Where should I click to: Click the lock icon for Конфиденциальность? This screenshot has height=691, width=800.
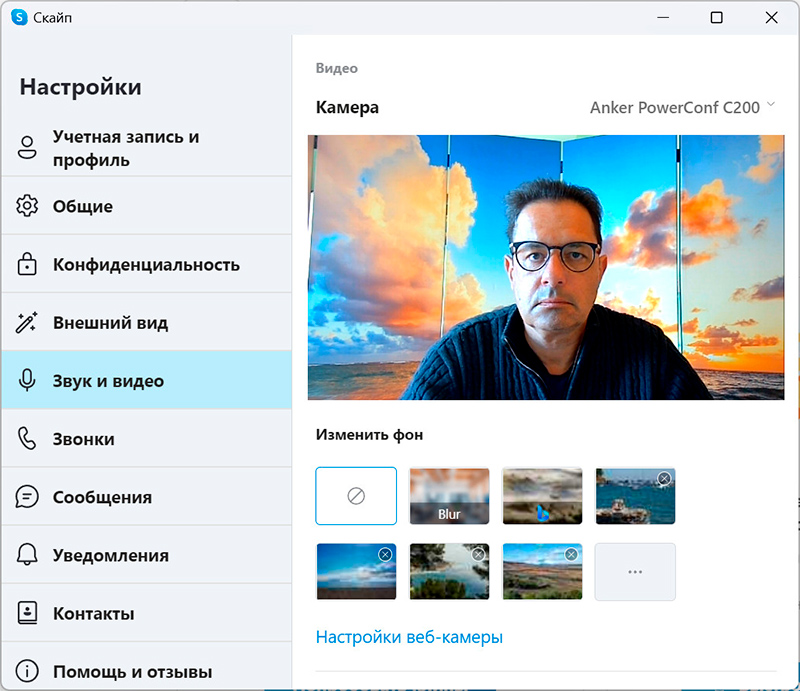(x=27, y=265)
